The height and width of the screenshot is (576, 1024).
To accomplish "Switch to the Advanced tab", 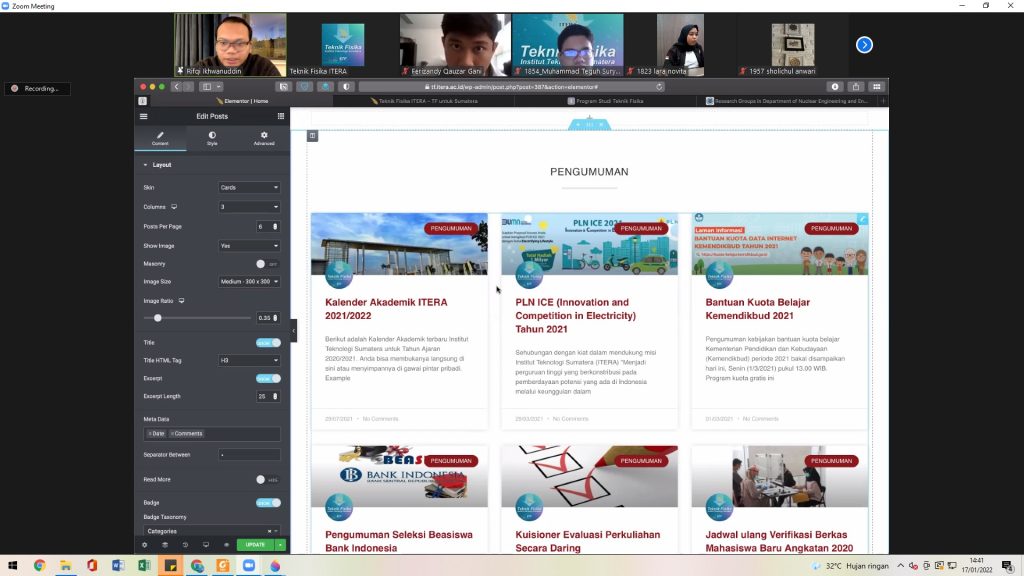I will (x=264, y=138).
